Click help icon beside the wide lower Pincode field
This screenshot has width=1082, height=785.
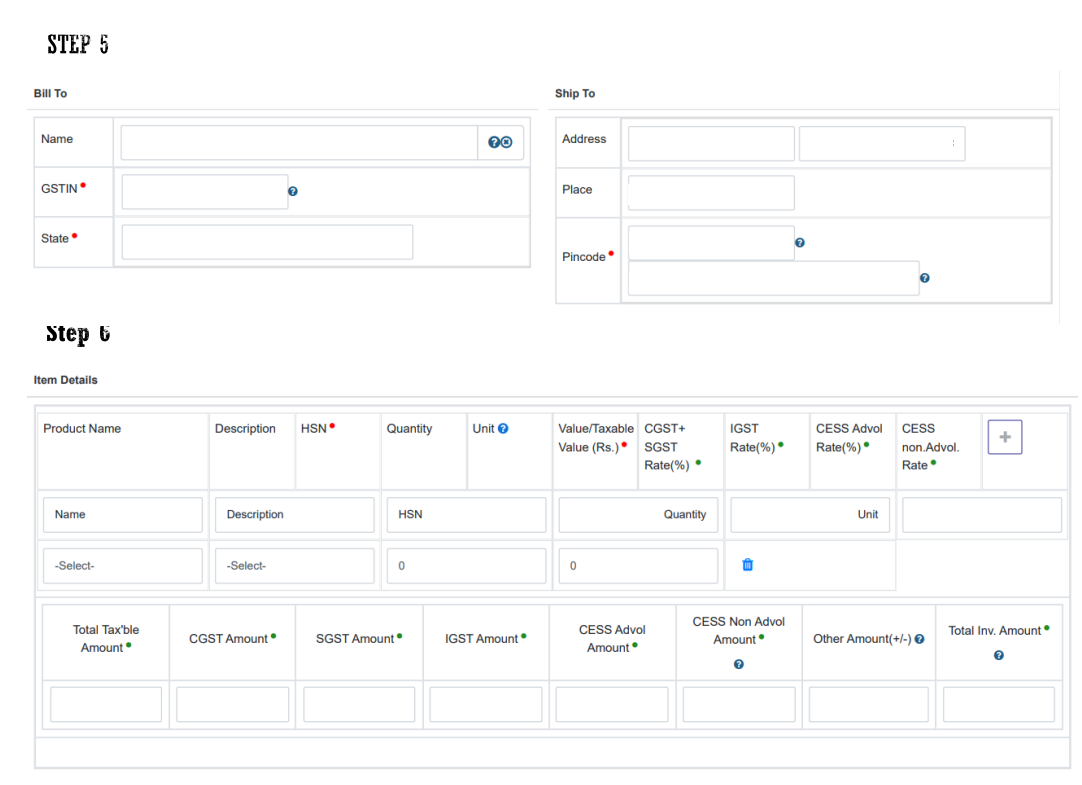point(924,279)
